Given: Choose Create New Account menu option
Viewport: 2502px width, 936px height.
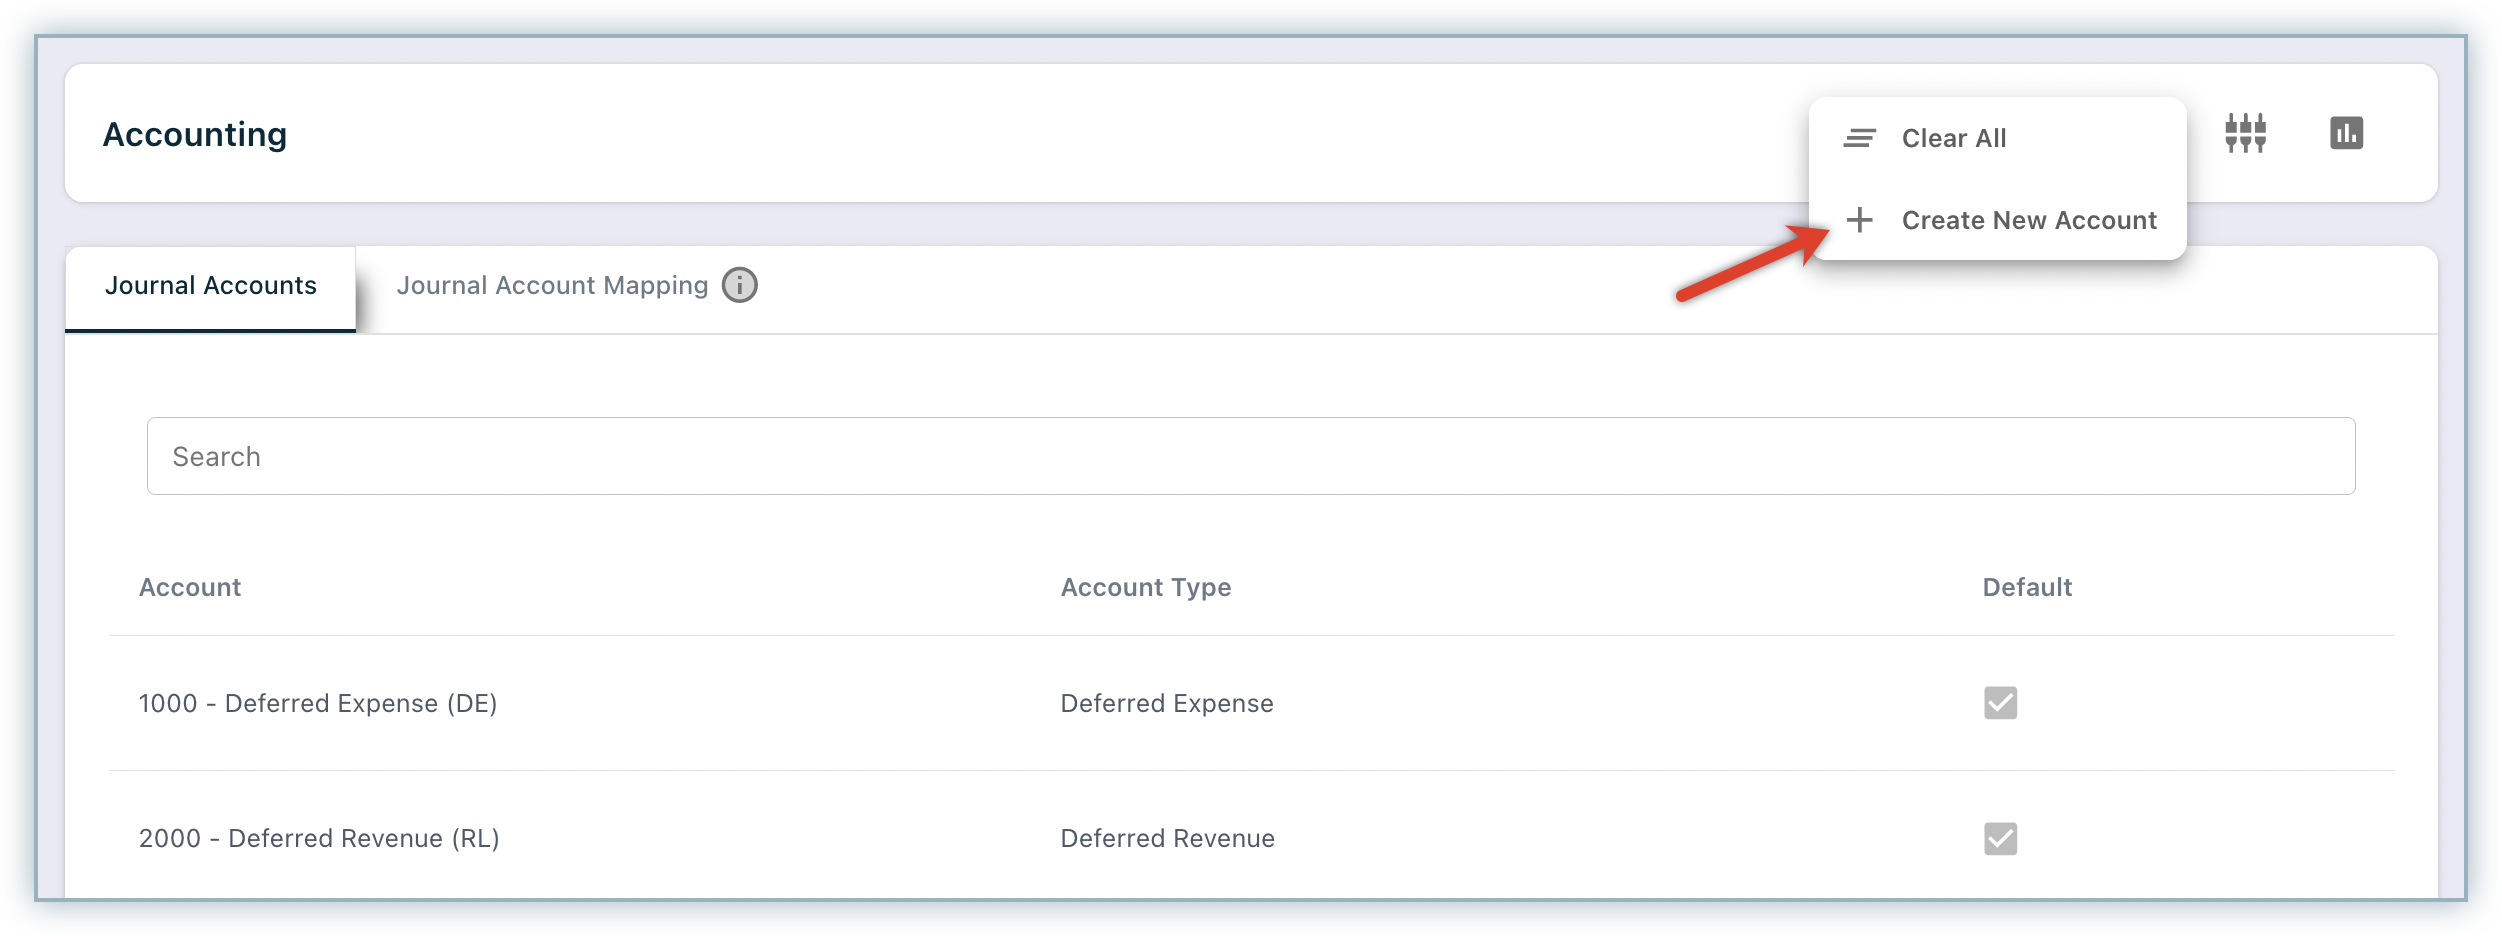Looking at the screenshot, I should pos(2028,220).
